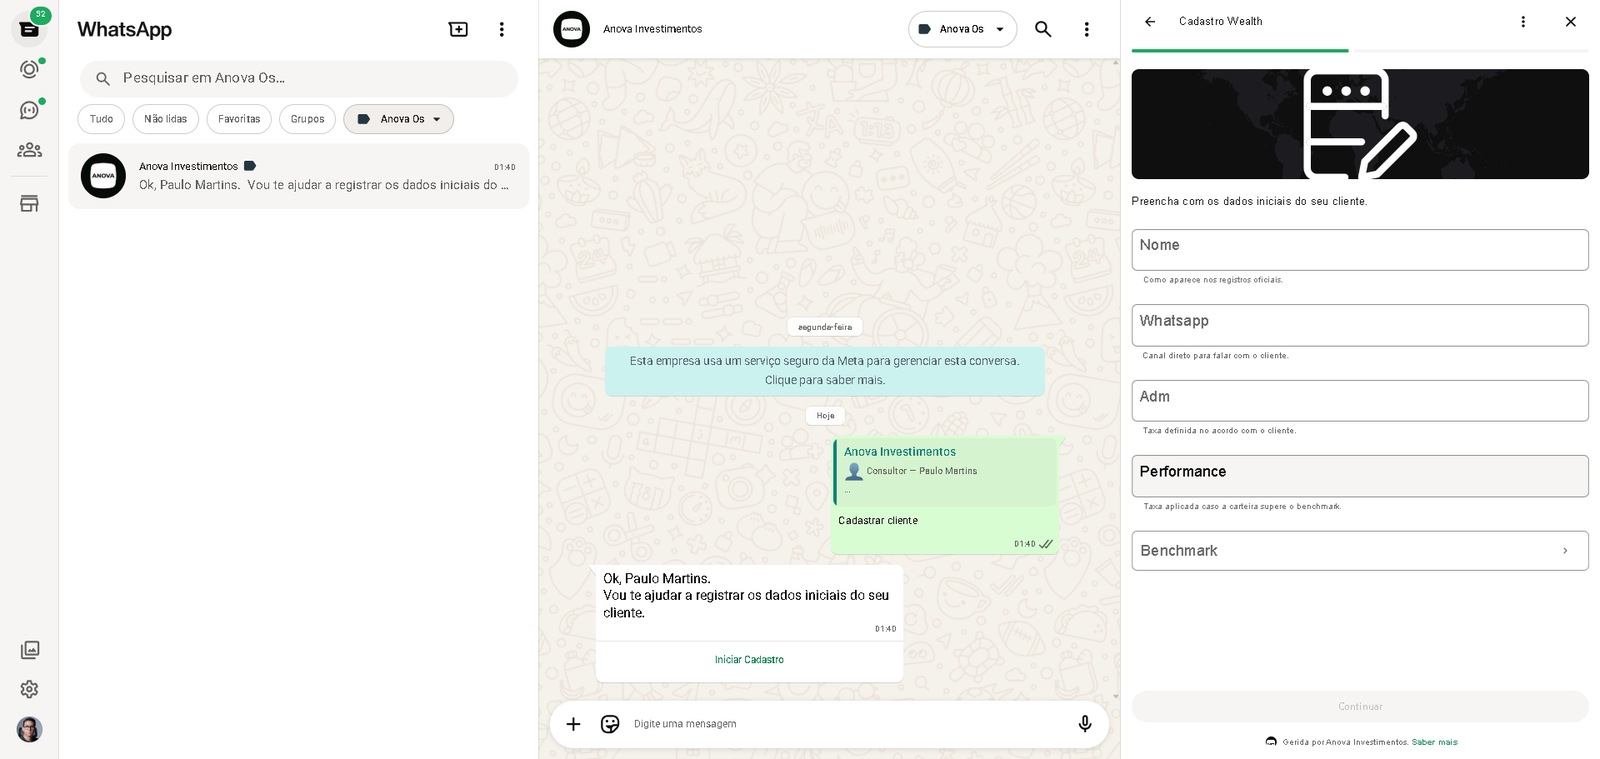Click the Nome input field
This screenshot has width=1600, height=759.
pos(1359,250)
